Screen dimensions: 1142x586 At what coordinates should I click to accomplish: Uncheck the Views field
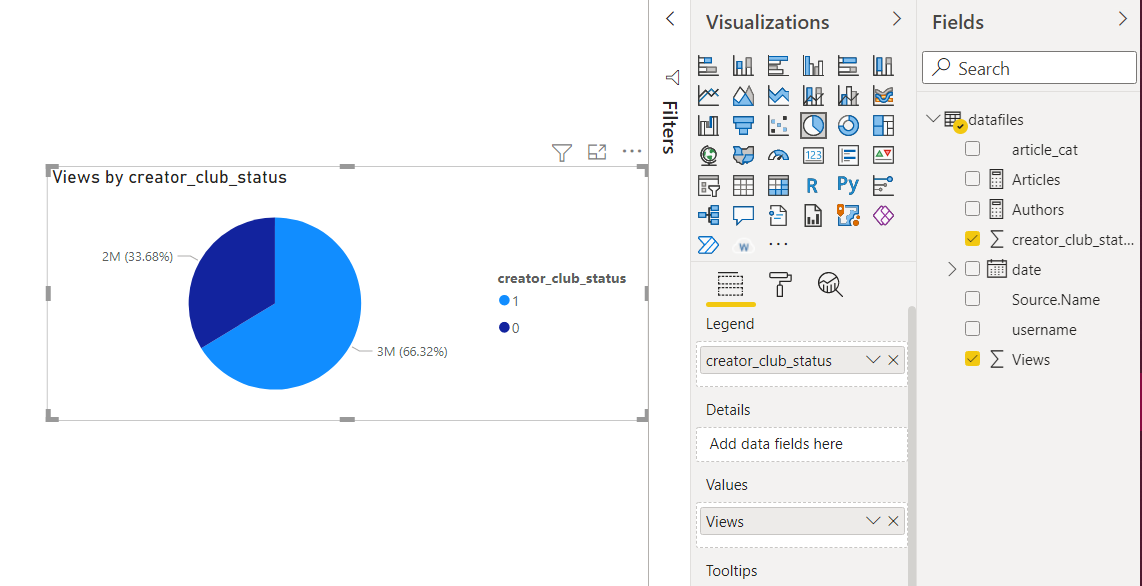pyautogui.click(x=971, y=359)
